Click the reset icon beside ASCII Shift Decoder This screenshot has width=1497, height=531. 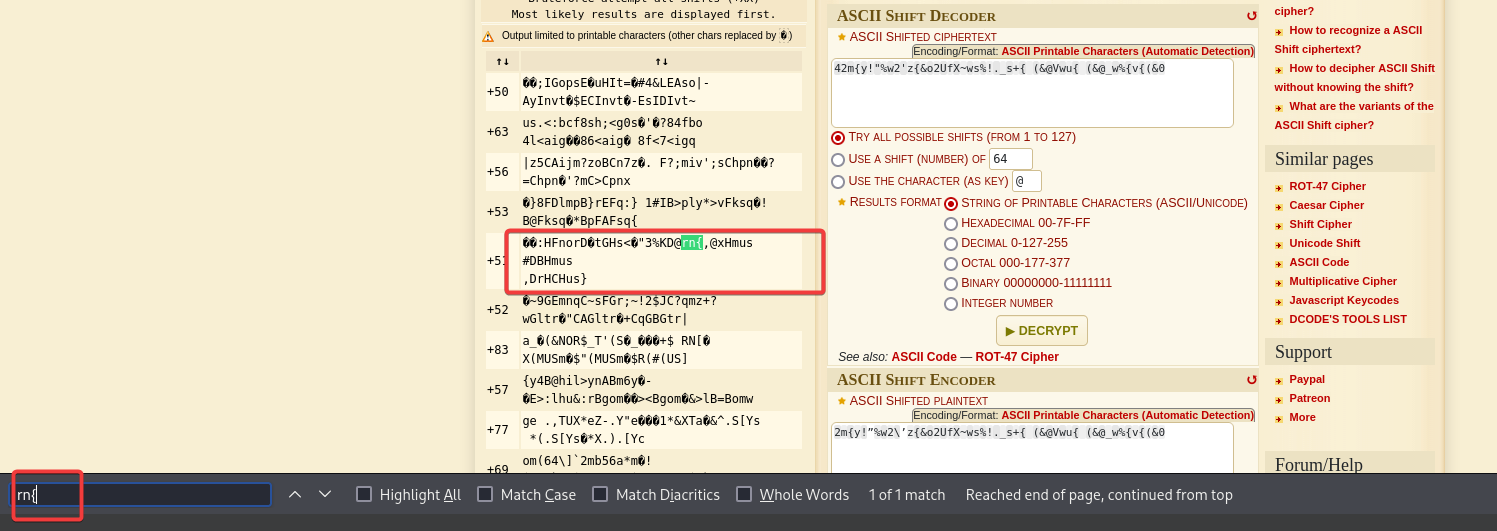[1251, 16]
